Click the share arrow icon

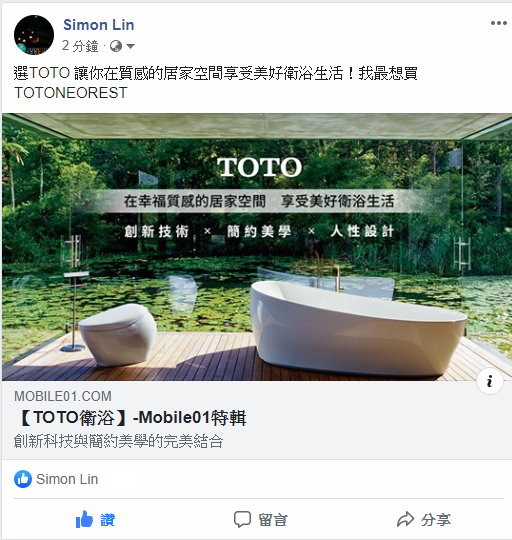(x=405, y=519)
